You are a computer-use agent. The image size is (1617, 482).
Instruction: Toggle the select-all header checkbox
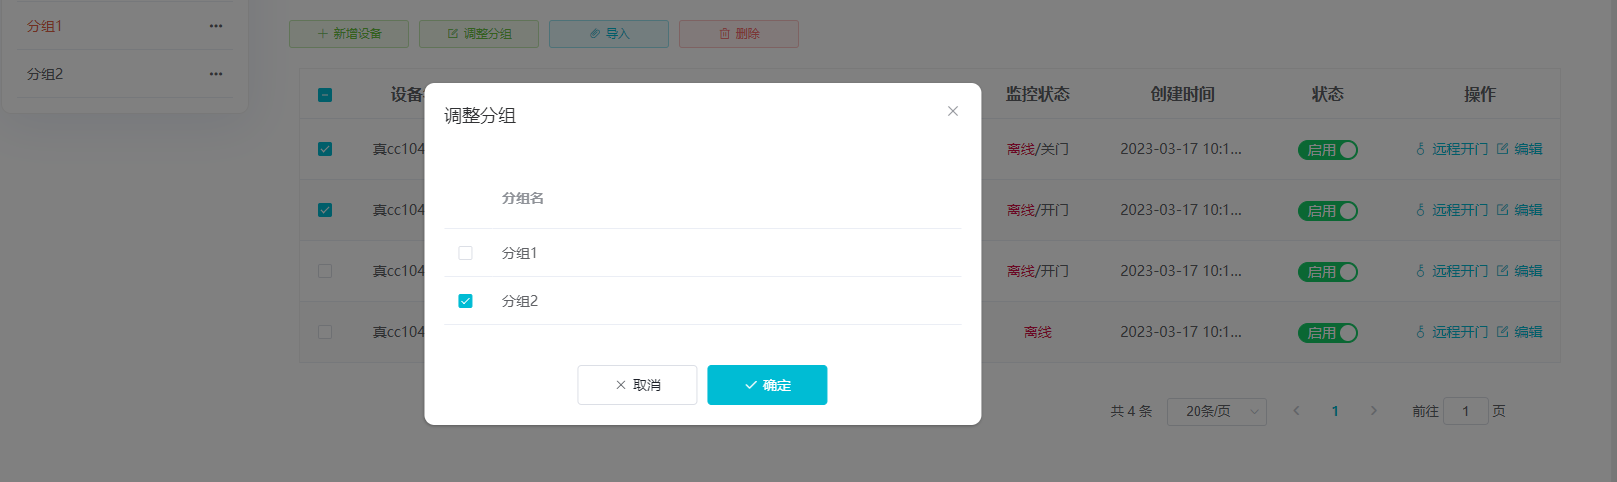[325, 95]
